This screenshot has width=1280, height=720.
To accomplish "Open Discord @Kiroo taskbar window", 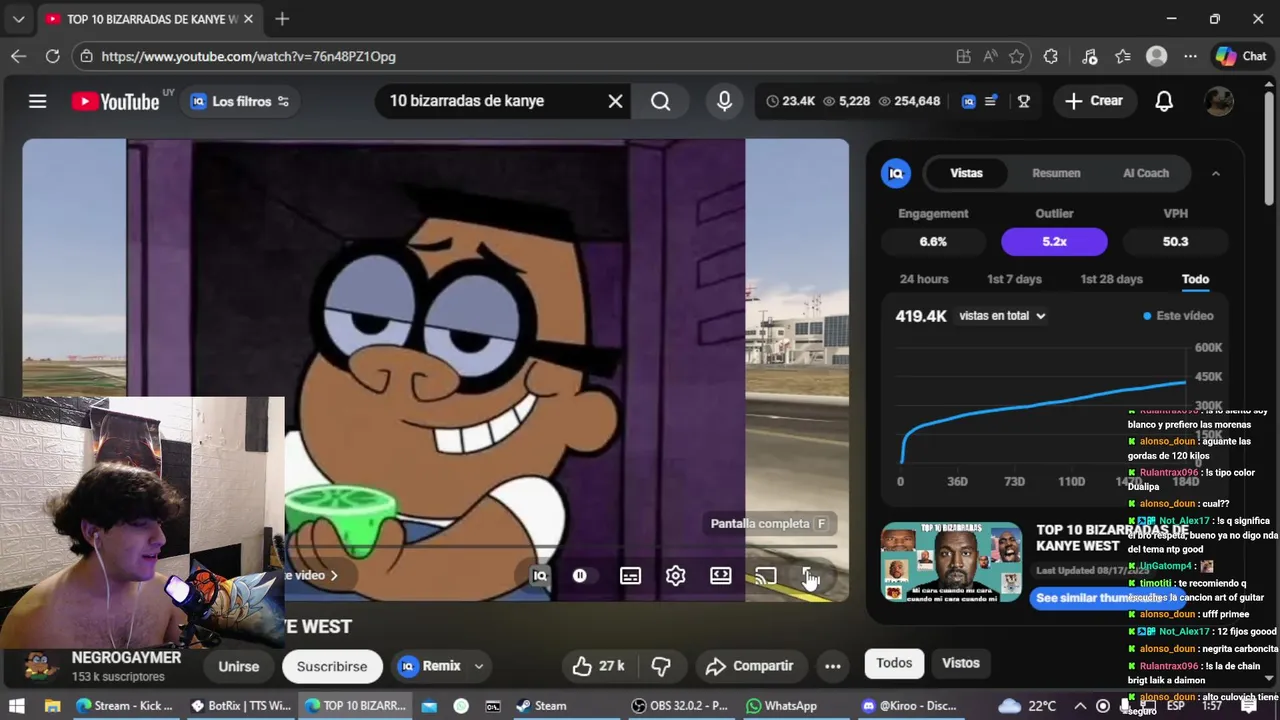I will [x=909, y=706].
